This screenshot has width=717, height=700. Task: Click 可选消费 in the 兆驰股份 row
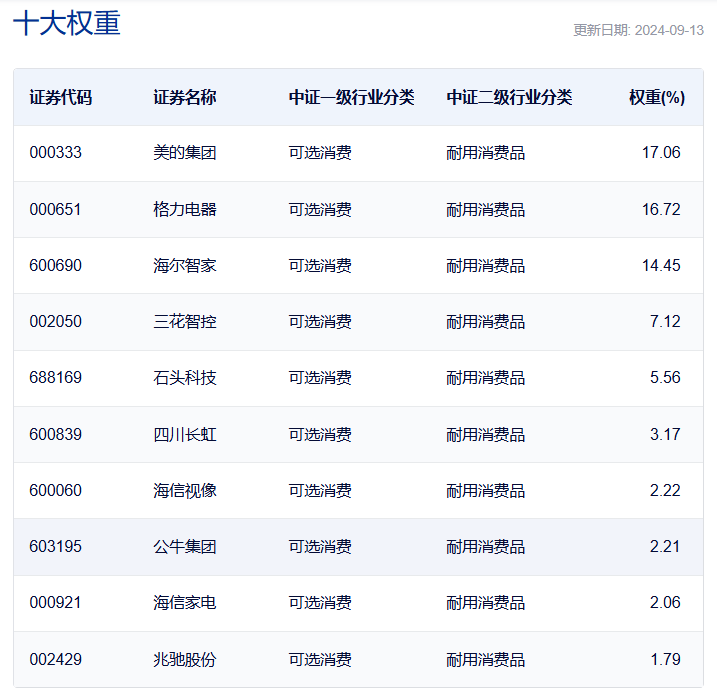[x=320, y=659]
